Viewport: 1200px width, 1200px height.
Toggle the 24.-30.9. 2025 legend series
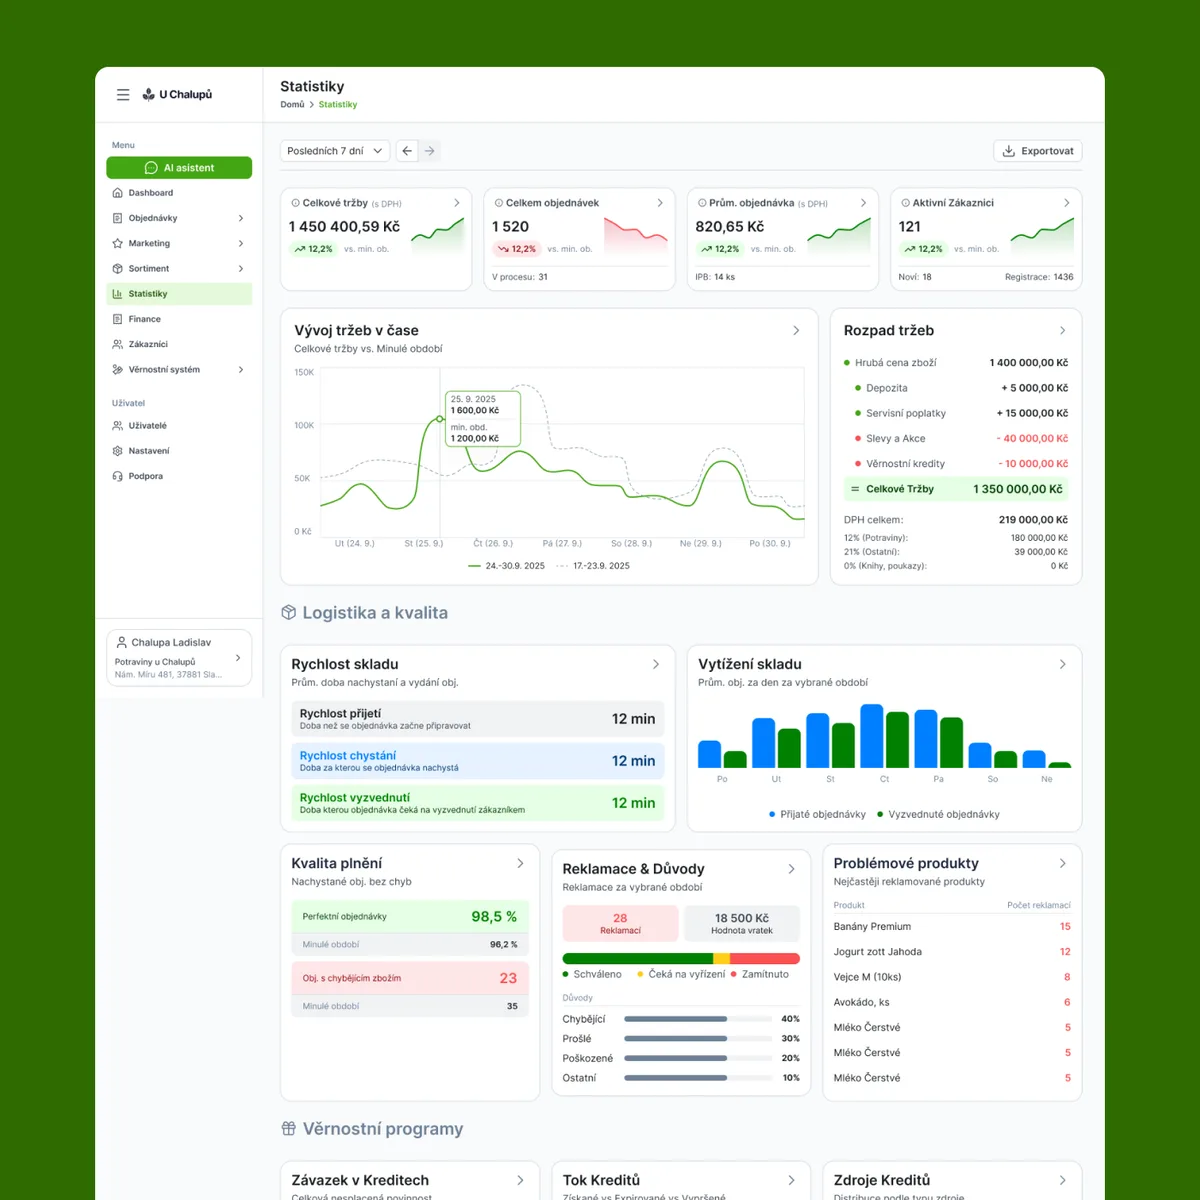click(506, 566)
